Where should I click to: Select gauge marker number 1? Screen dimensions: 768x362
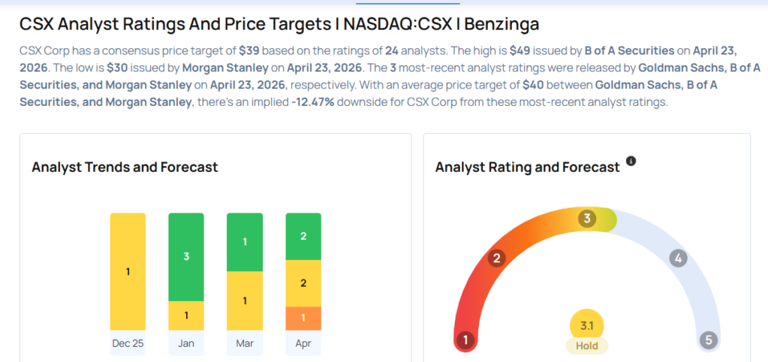click(465, 340)
